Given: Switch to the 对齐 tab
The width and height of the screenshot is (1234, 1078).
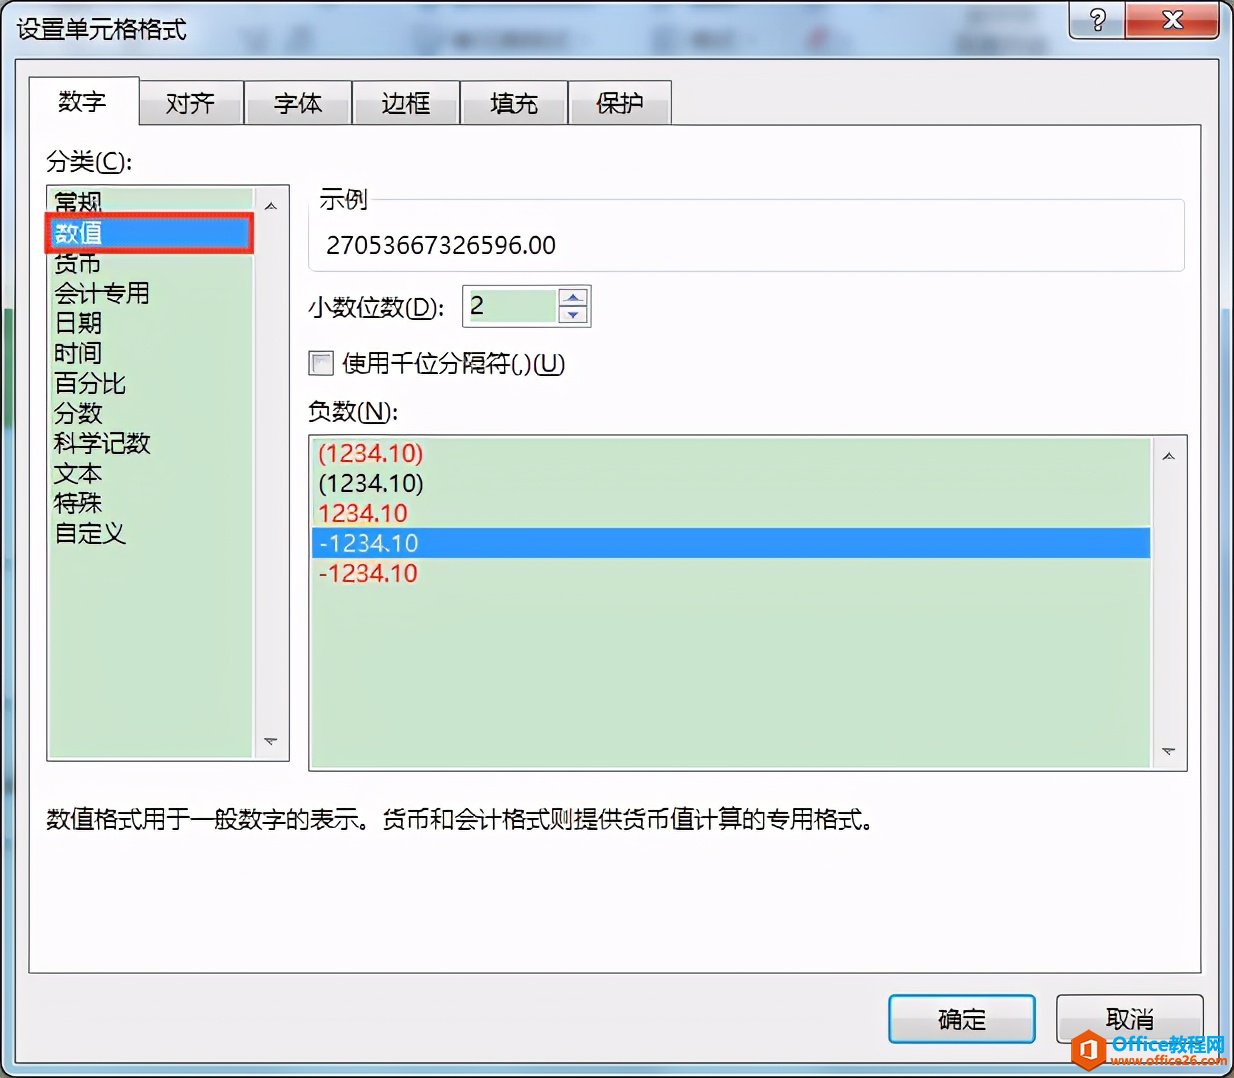Looking at the screenshot, I should [191, 103].
